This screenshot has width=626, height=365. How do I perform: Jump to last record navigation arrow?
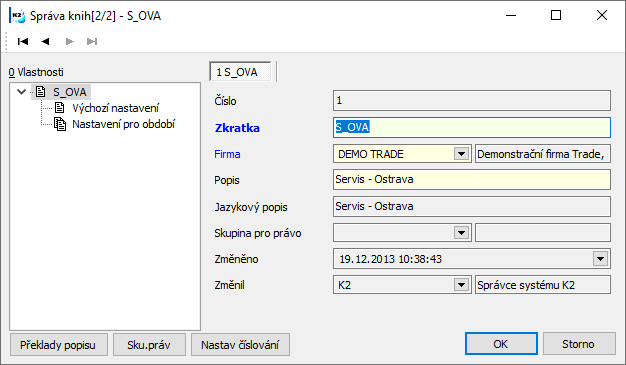pyautogui.click(x=92, y=42)
